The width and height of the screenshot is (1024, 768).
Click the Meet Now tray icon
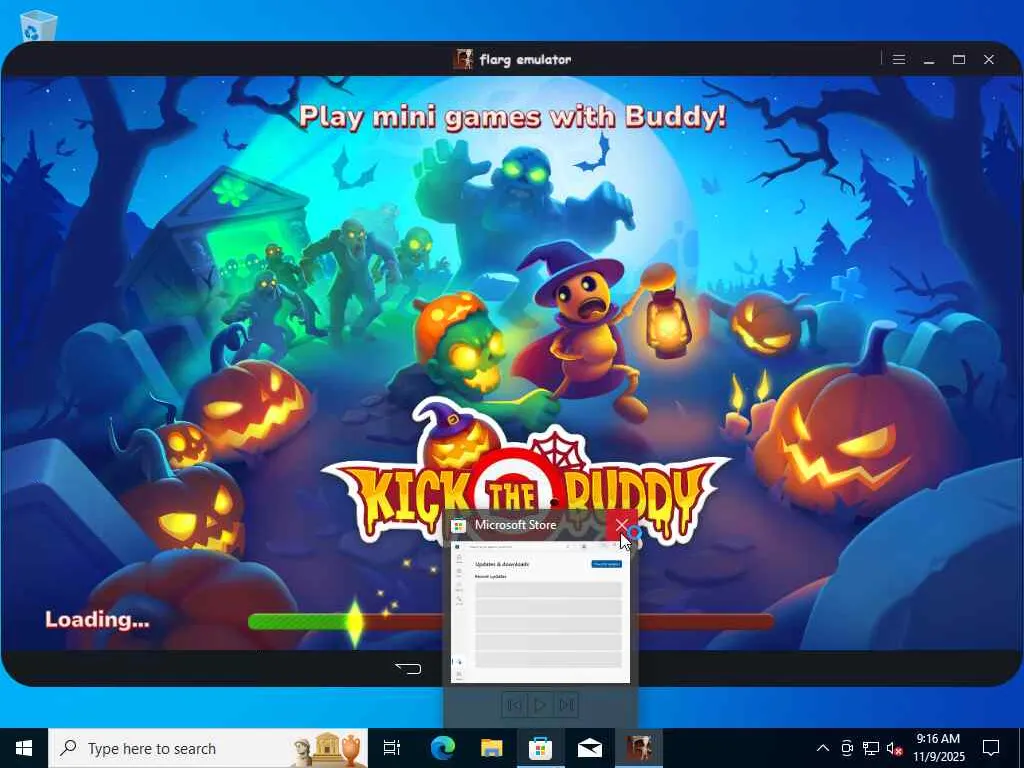[x=847, y=748]
